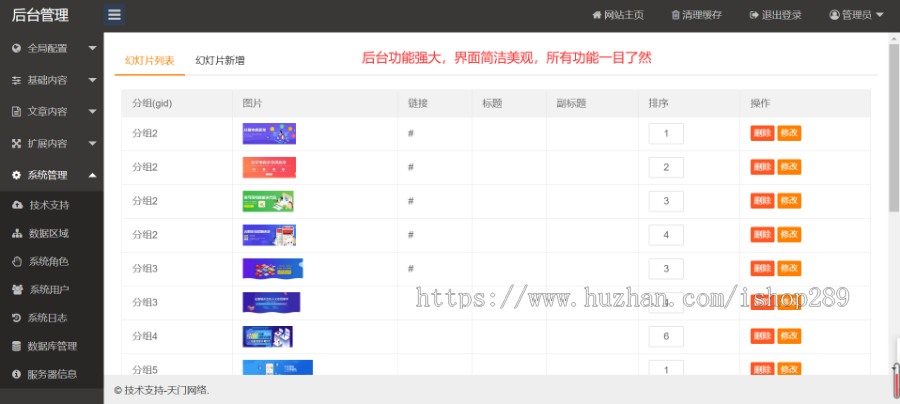Switch to the 幻灯片新增 tab
The image size is (900, 404).
[x=220, y=60]
